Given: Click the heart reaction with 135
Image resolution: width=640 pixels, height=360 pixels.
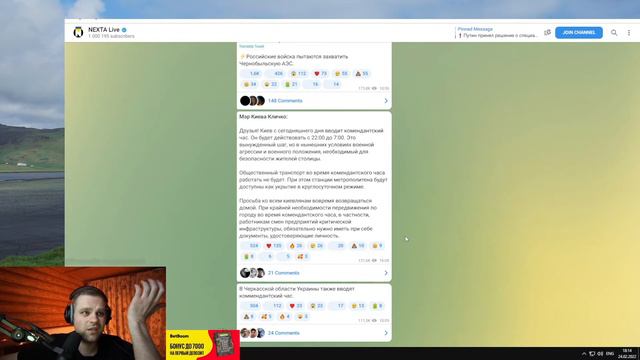Looking at the screenshot, I should point(274,246).
